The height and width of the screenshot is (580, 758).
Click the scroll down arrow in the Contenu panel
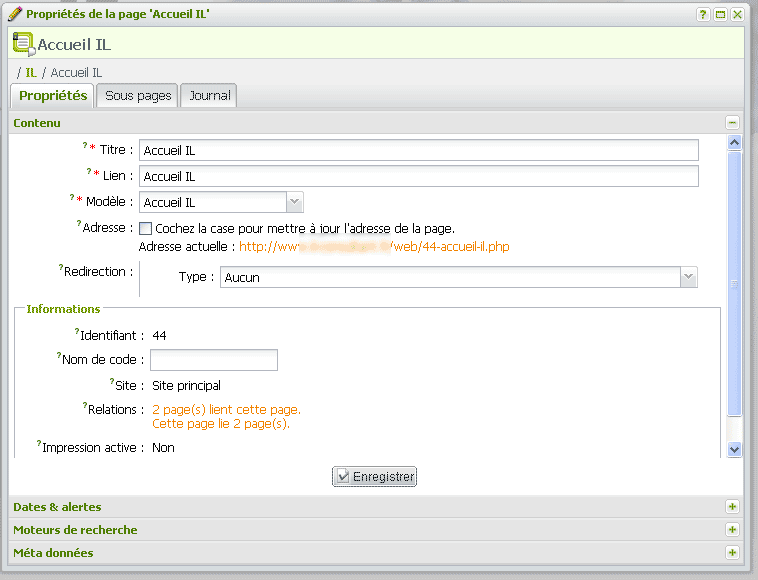pyautogui.click(x=735, y=450)
